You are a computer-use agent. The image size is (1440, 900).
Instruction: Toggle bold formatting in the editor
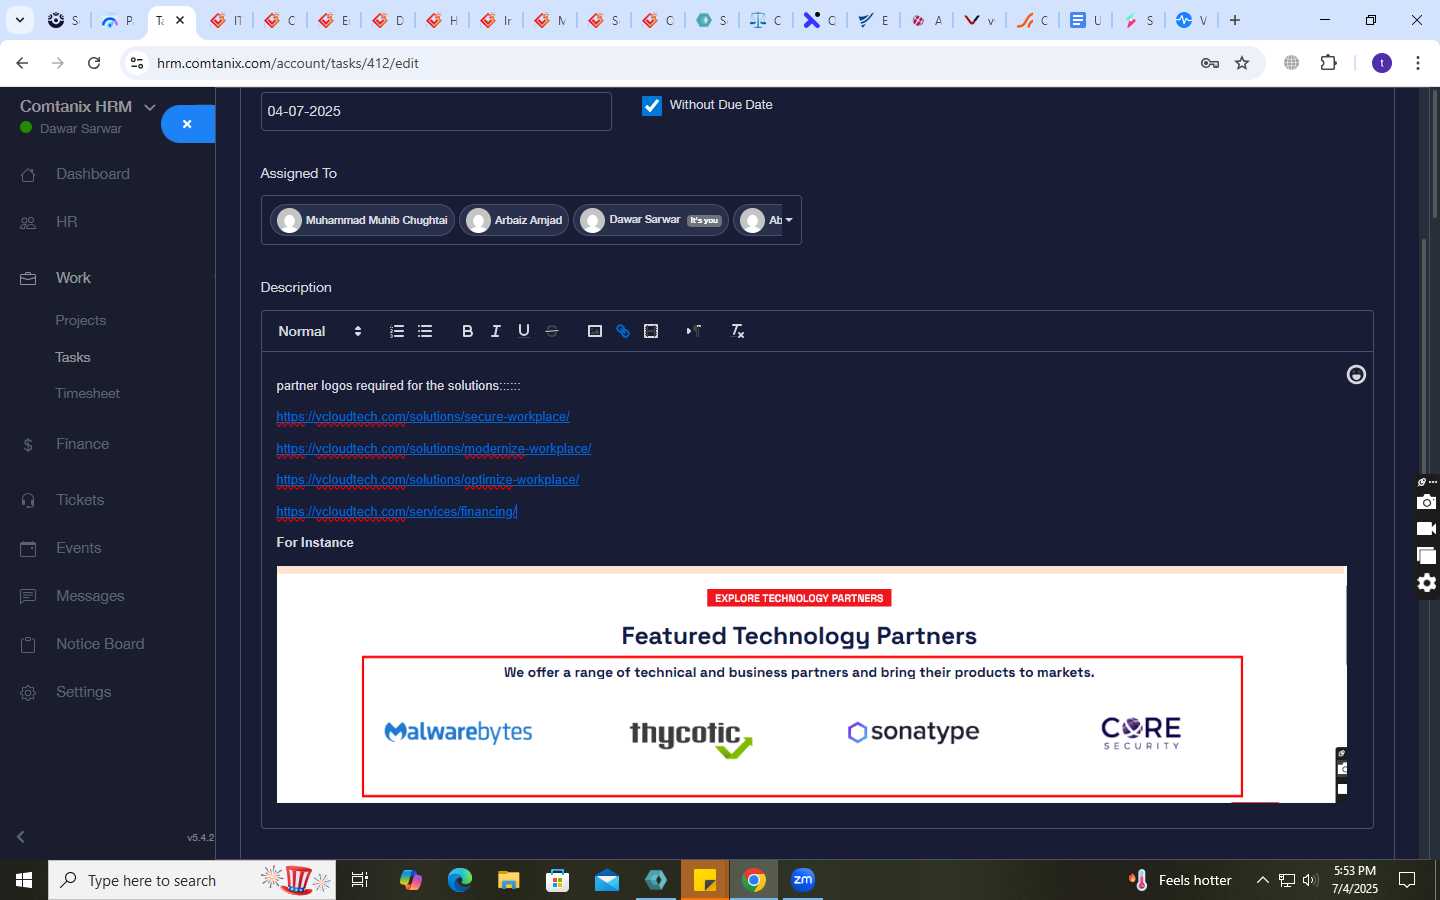click(x=467, y=331)
